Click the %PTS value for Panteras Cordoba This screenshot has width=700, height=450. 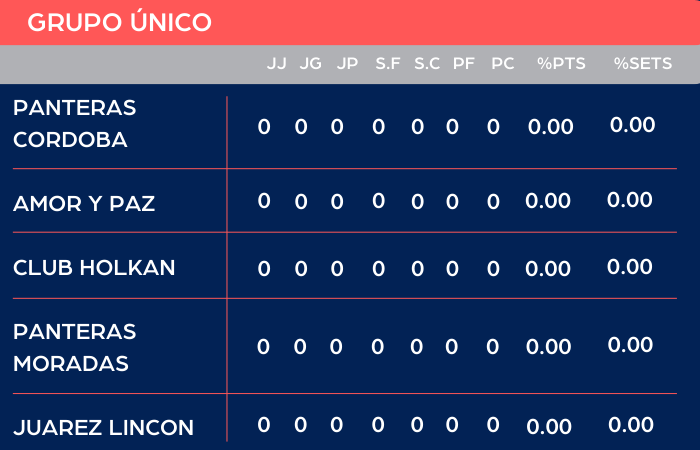(550, 128)
